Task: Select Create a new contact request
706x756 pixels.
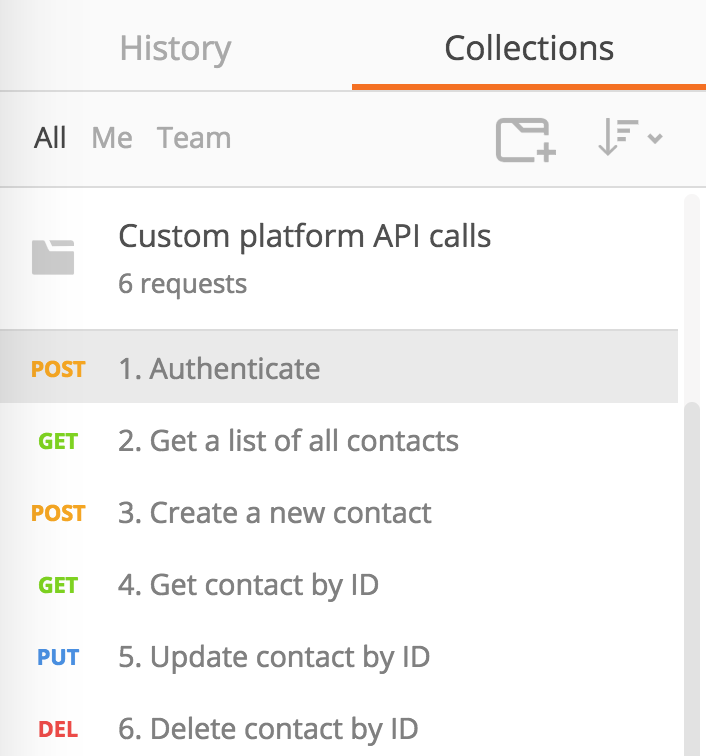Action: (x=275, y=513)
